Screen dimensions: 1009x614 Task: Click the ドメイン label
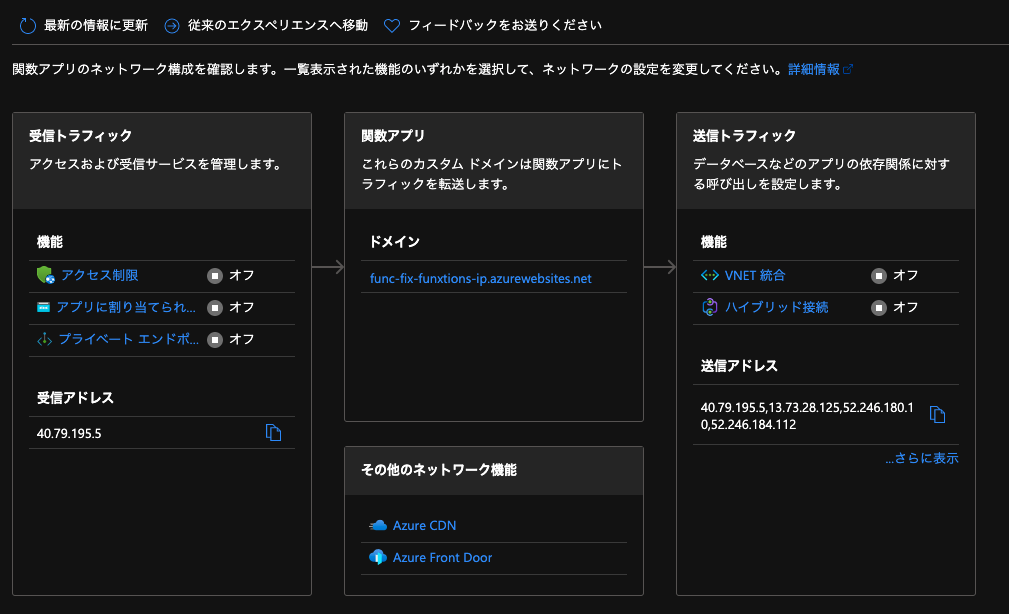[x=394, y=242]
